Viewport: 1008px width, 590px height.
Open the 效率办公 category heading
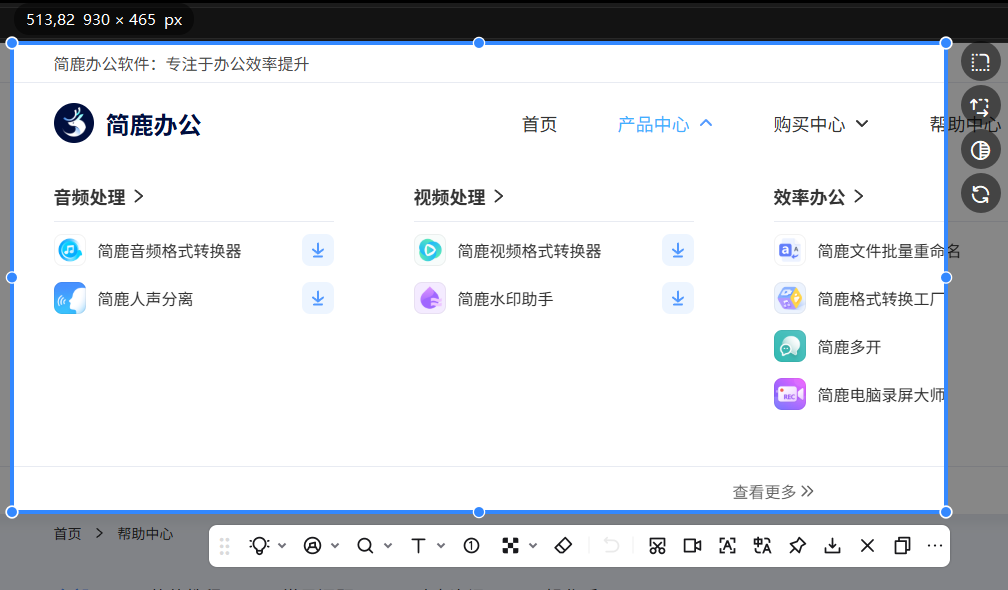809,197
